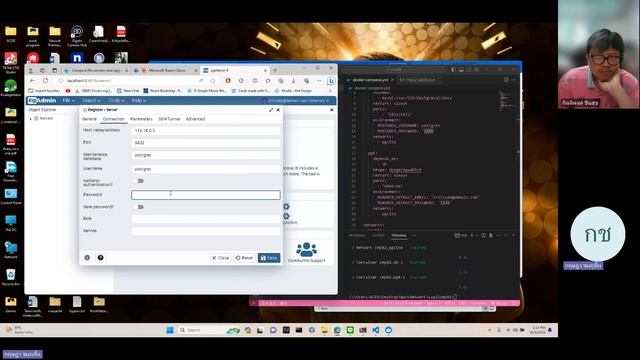Toggle primary sidebar layout icon in VS Code title
640x360 pixels.
(453, 70)
